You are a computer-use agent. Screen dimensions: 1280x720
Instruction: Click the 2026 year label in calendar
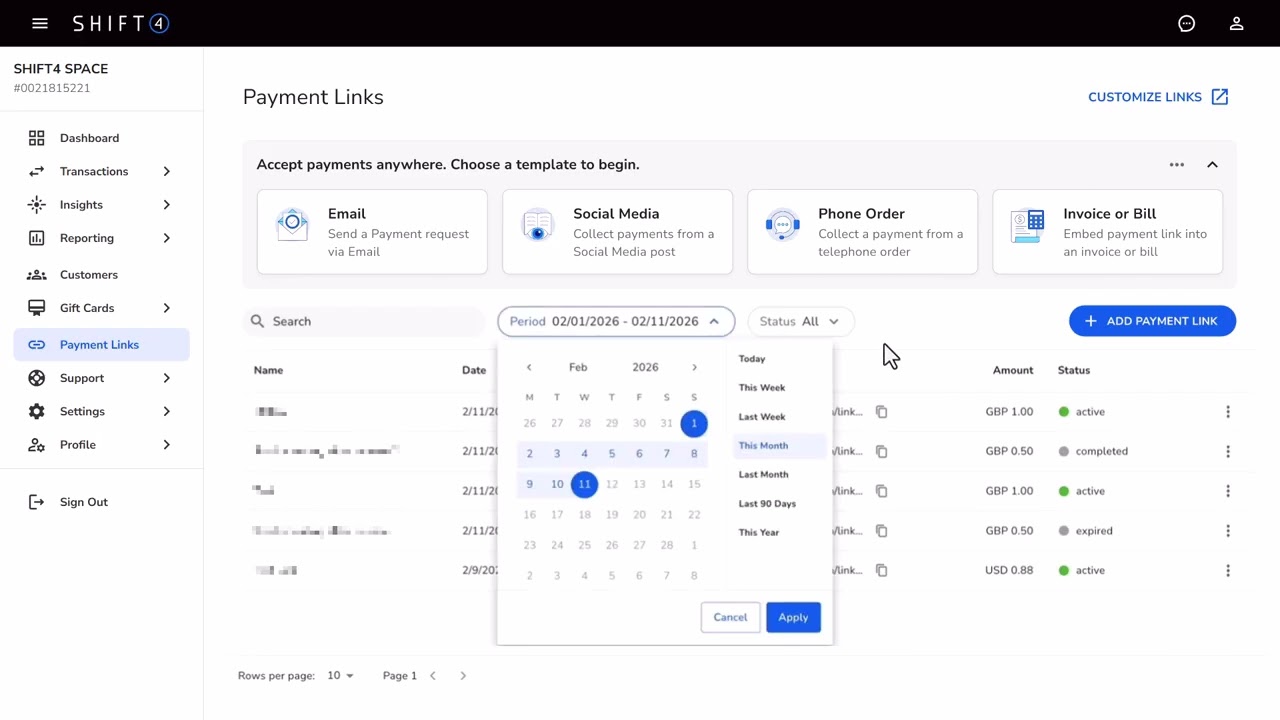(645, 368)
